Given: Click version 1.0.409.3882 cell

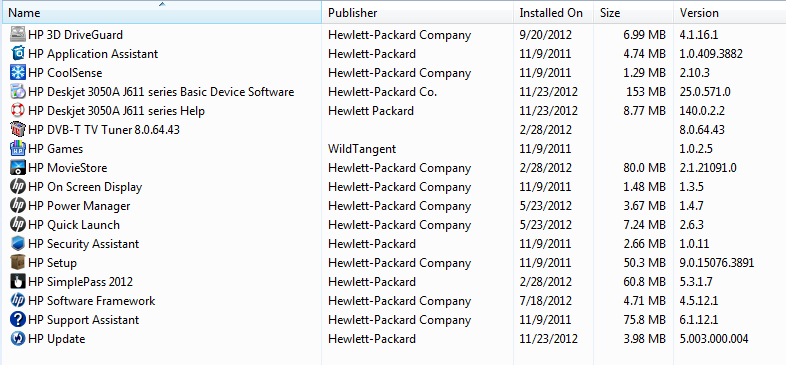Looking at the screenshot, I should [711, 54].
